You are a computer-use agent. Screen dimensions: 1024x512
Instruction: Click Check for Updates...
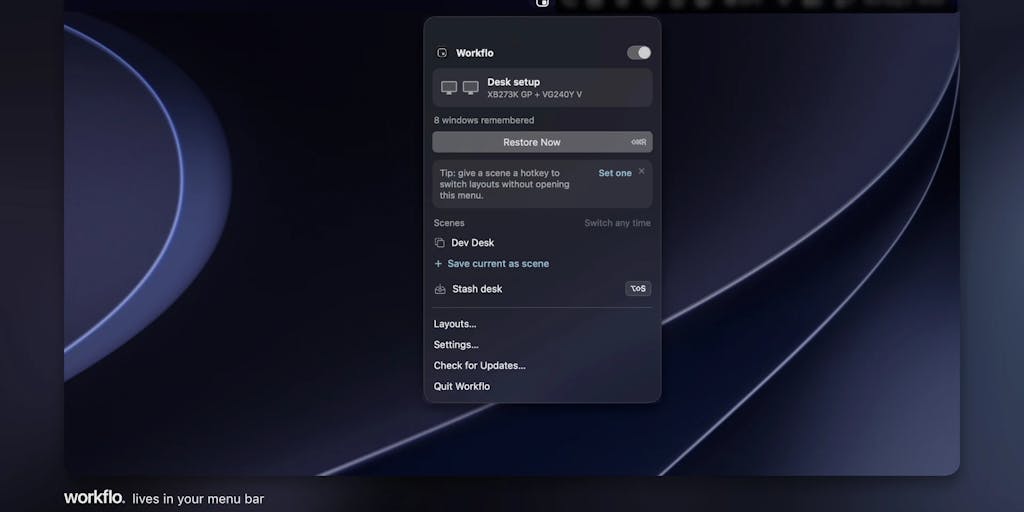click(x=479, y=366)
